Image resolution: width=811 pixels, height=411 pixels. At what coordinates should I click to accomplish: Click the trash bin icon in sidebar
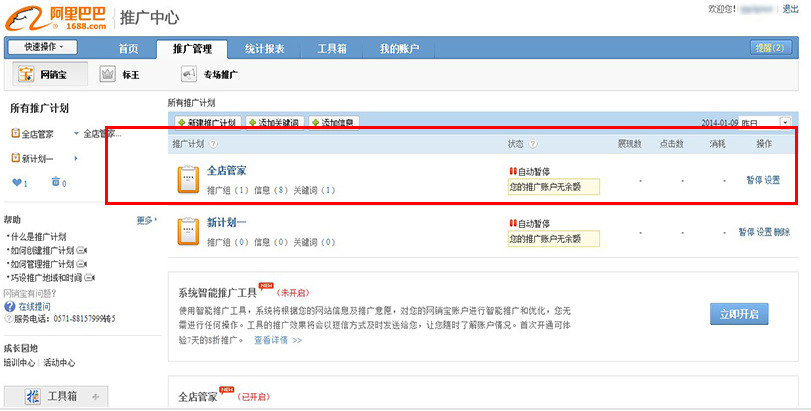pyautogui.click(x=56, y=182)
